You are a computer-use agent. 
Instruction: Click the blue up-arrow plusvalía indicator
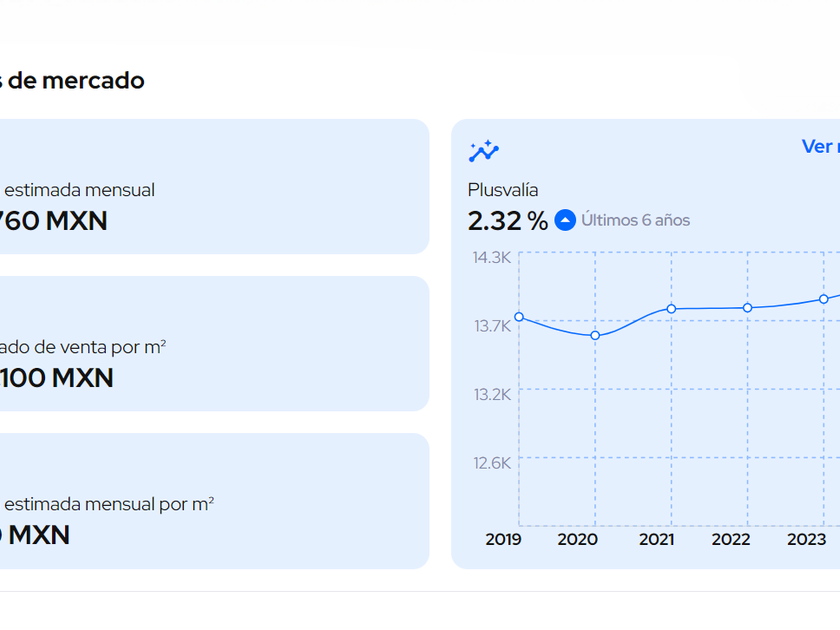(x=565, y=220)
